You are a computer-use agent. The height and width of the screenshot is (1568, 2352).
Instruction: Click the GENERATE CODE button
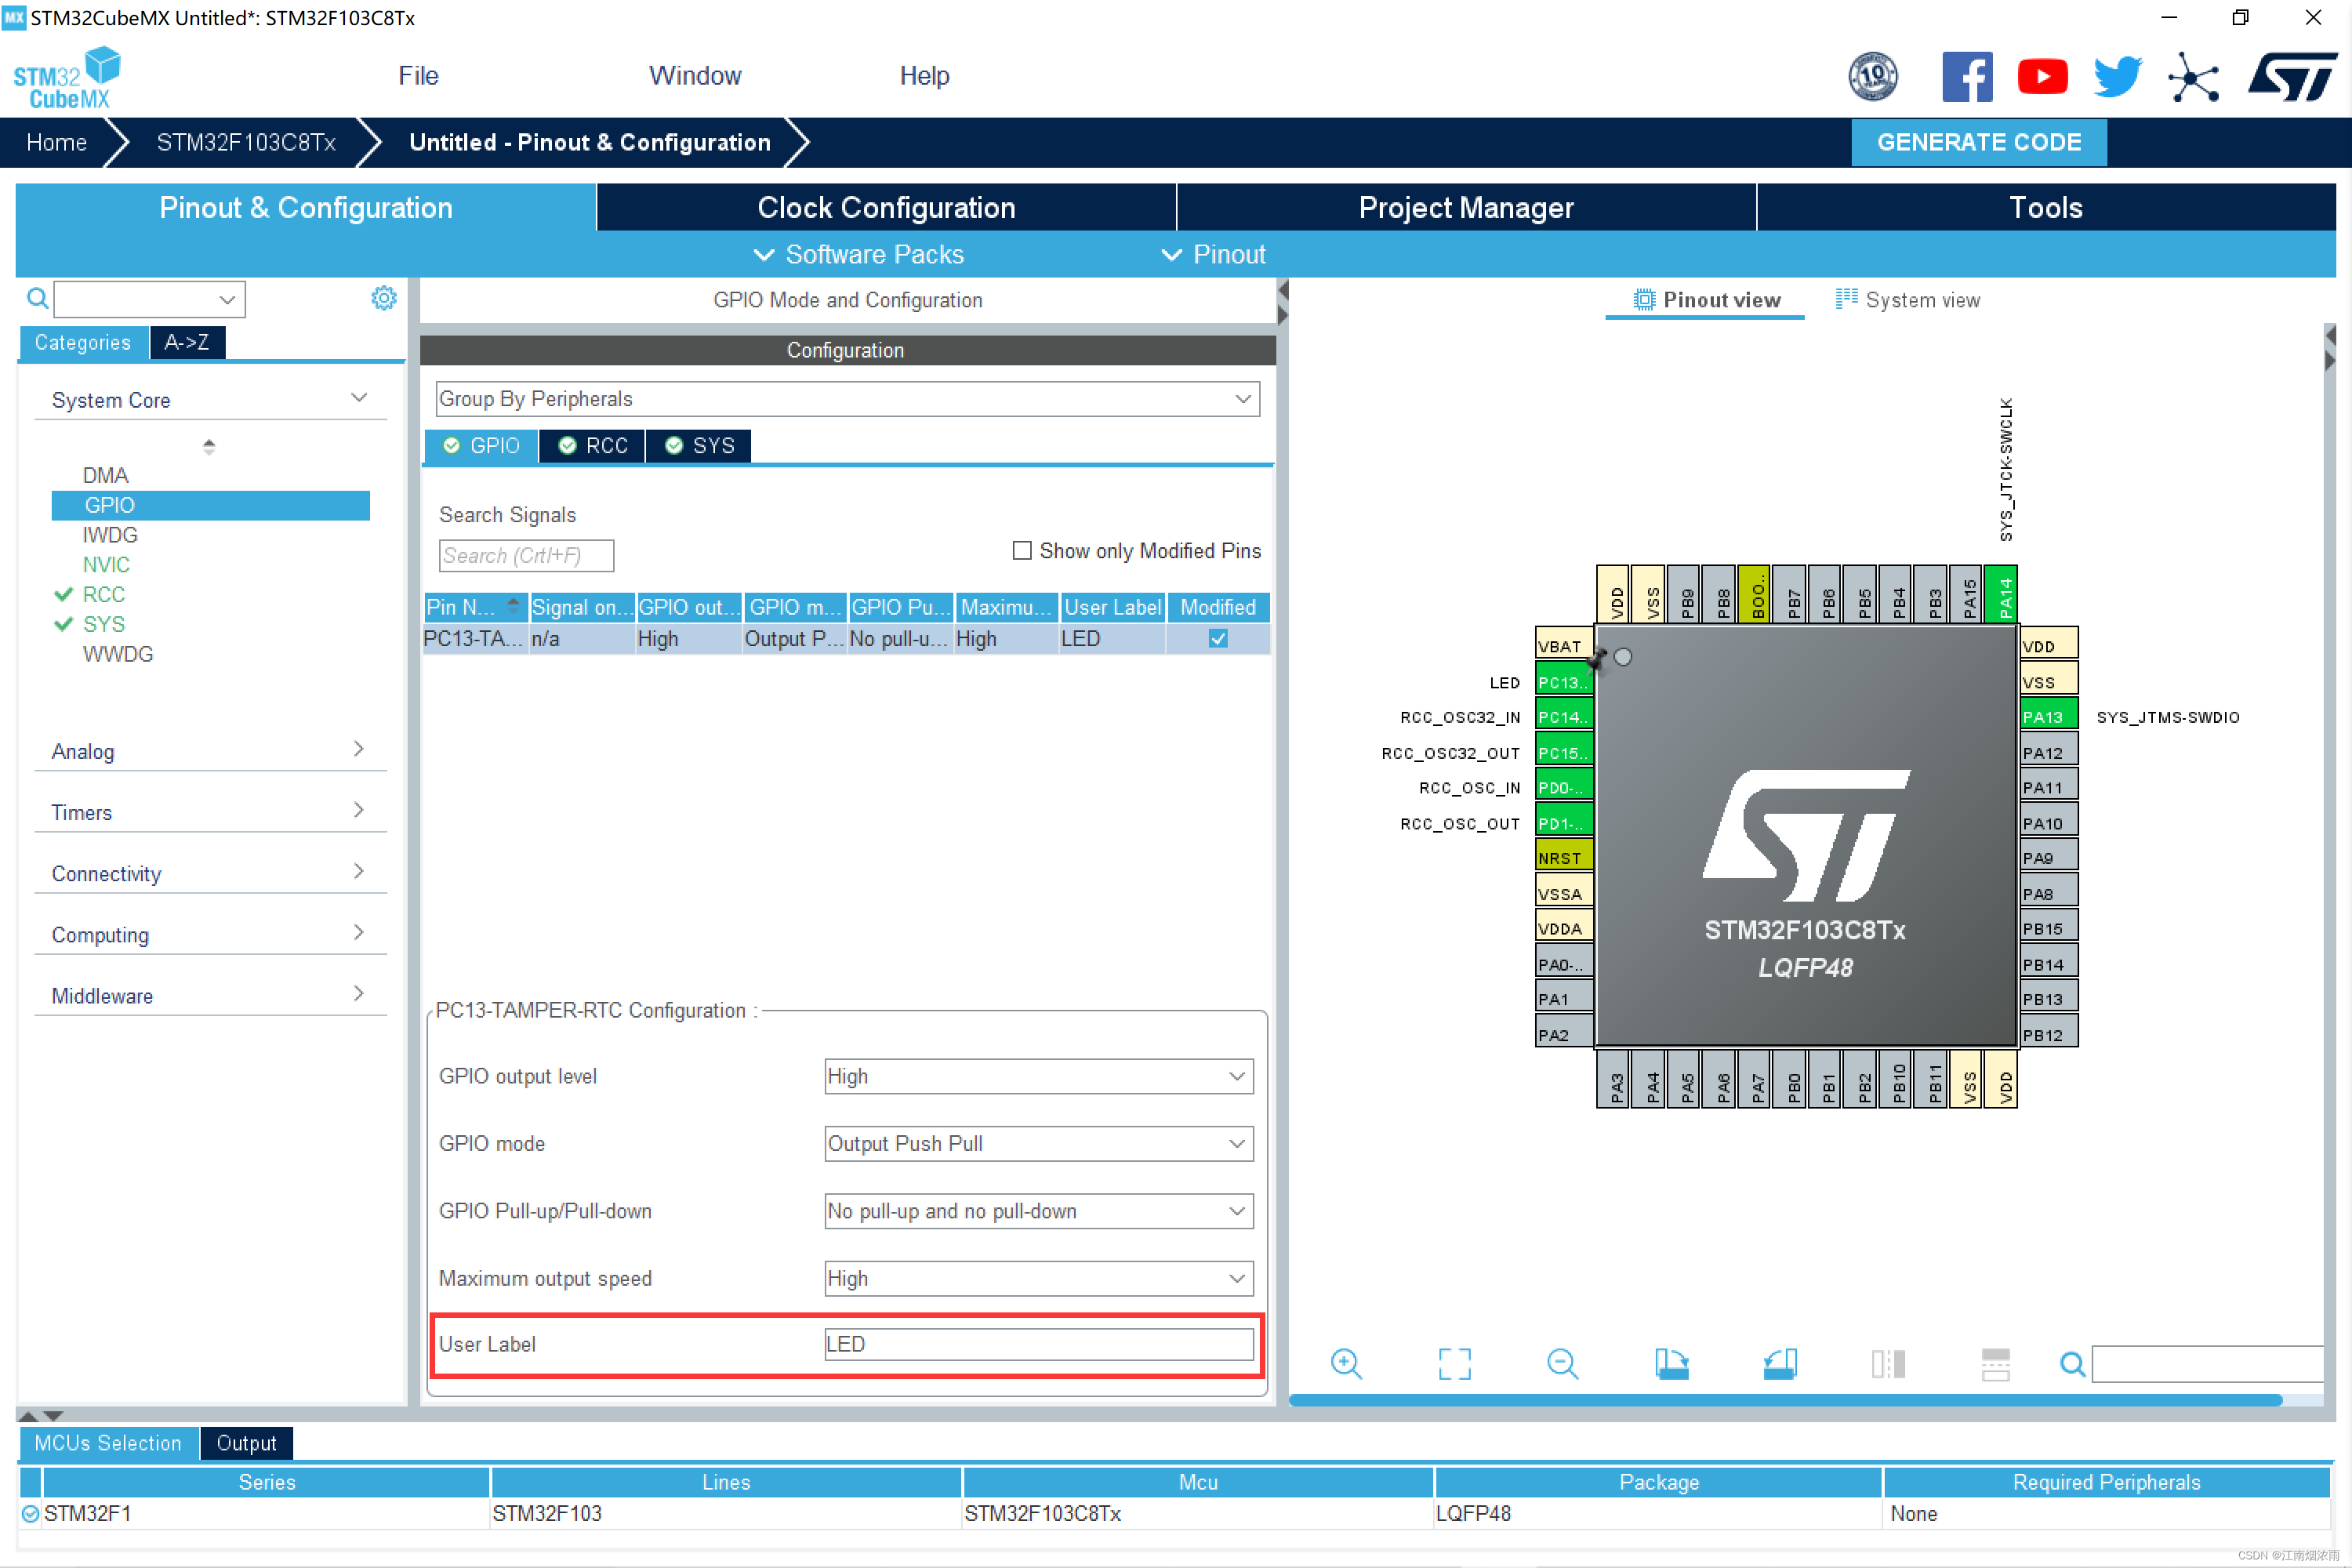pyautogui.click(x=1978, y=143)
